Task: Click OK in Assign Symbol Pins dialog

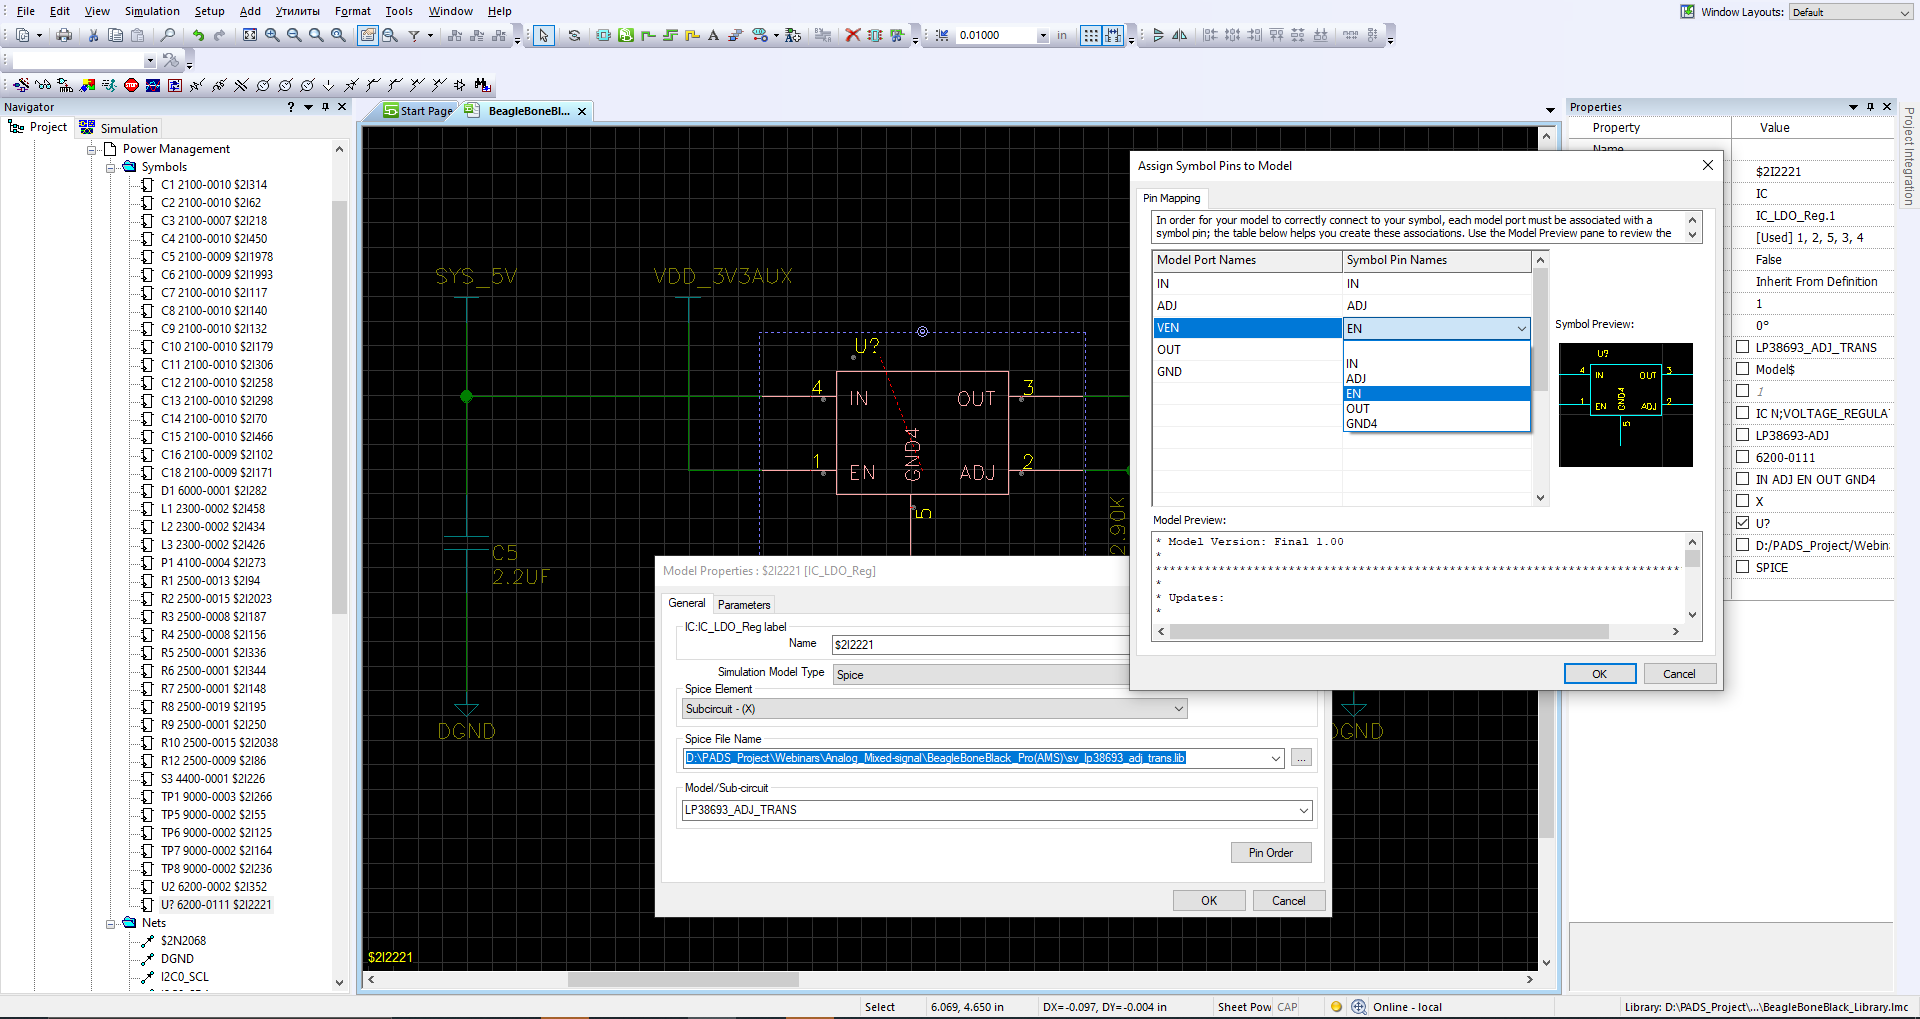Action: pyautogui.click(x=1599, y=674)
